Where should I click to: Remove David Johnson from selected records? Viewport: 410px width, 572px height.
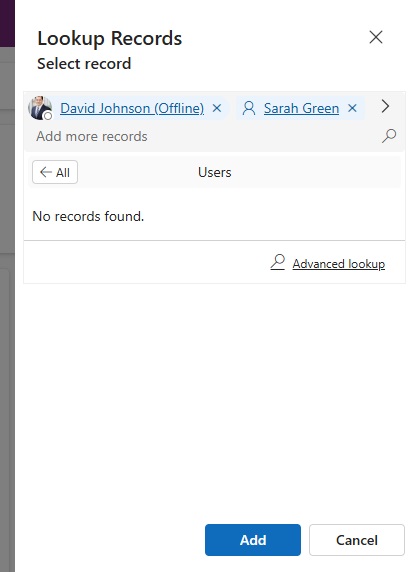(x=217, y=108)
